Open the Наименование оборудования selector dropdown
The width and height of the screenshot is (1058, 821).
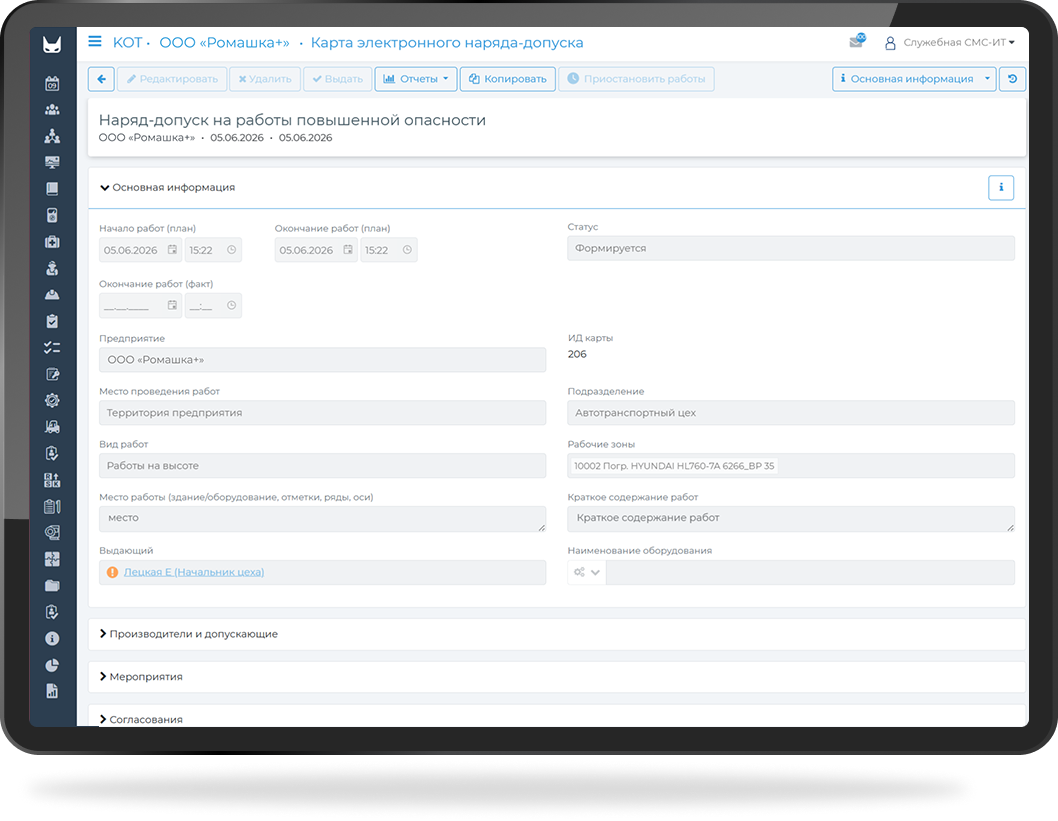[586, 572]
